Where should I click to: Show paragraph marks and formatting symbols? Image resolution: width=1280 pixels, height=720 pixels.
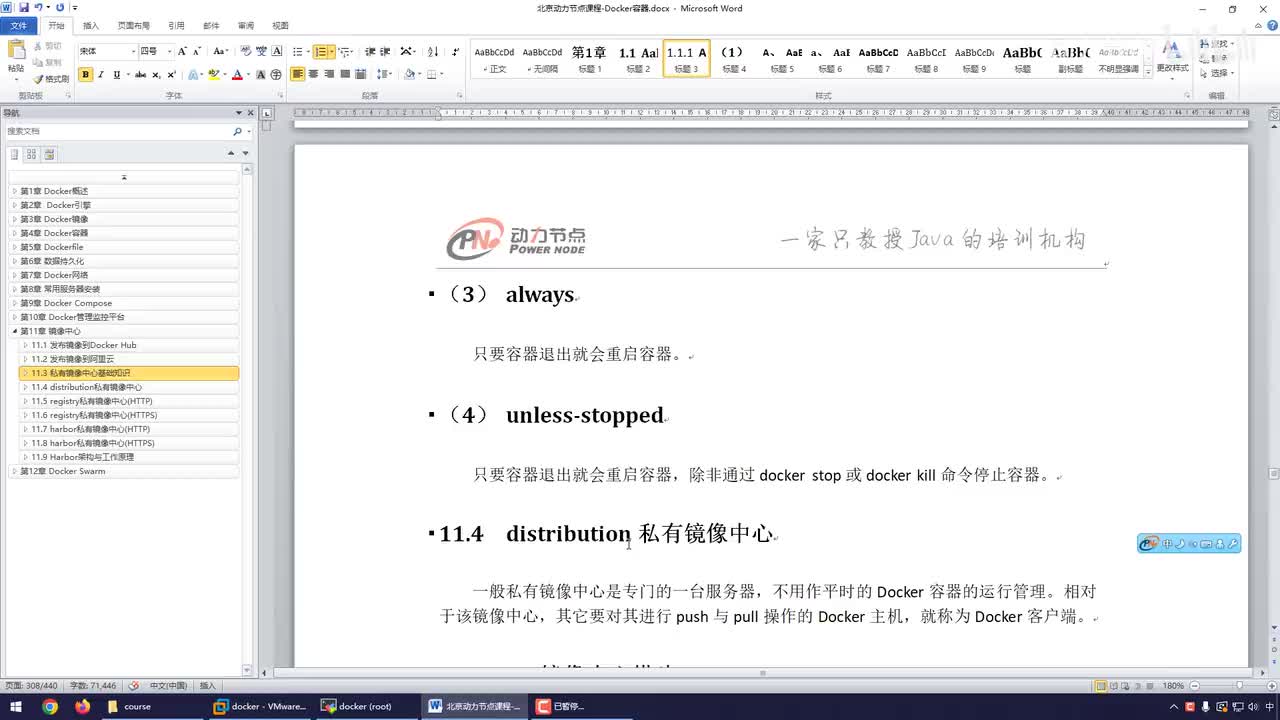coord(456,51)
